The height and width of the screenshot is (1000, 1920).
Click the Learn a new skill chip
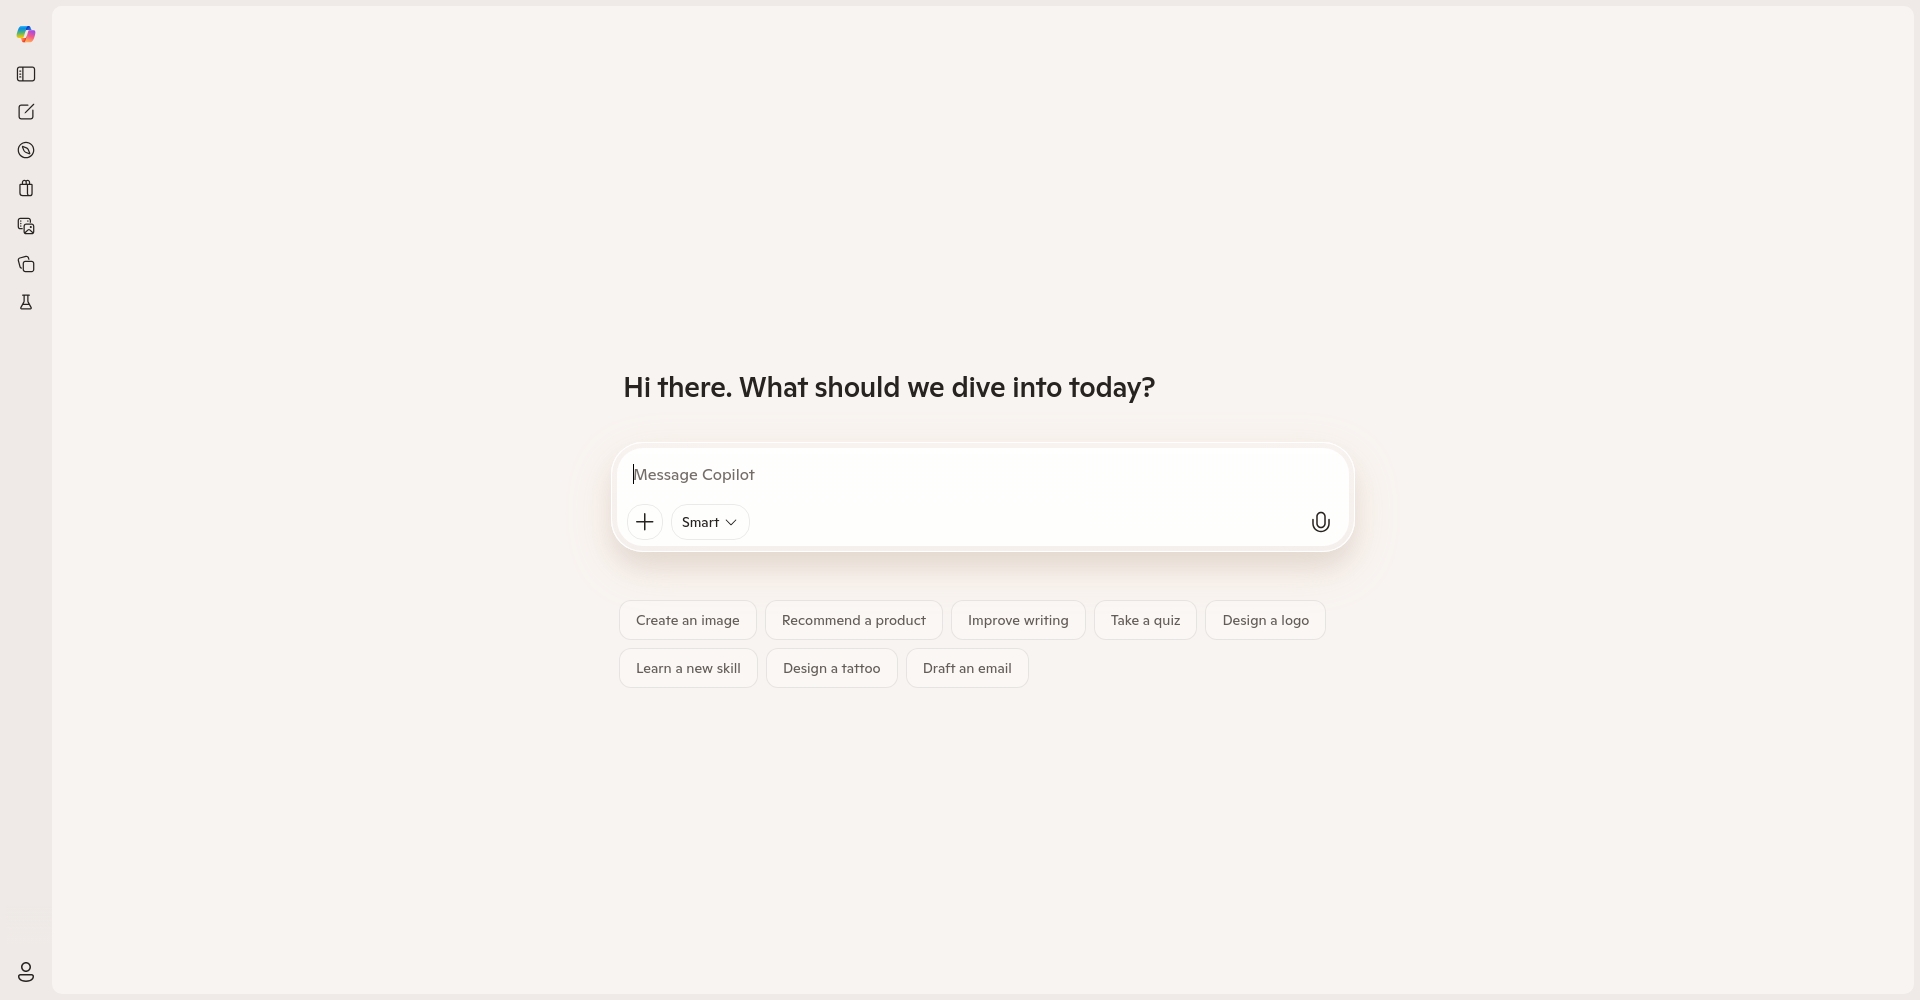click(688, 668)
